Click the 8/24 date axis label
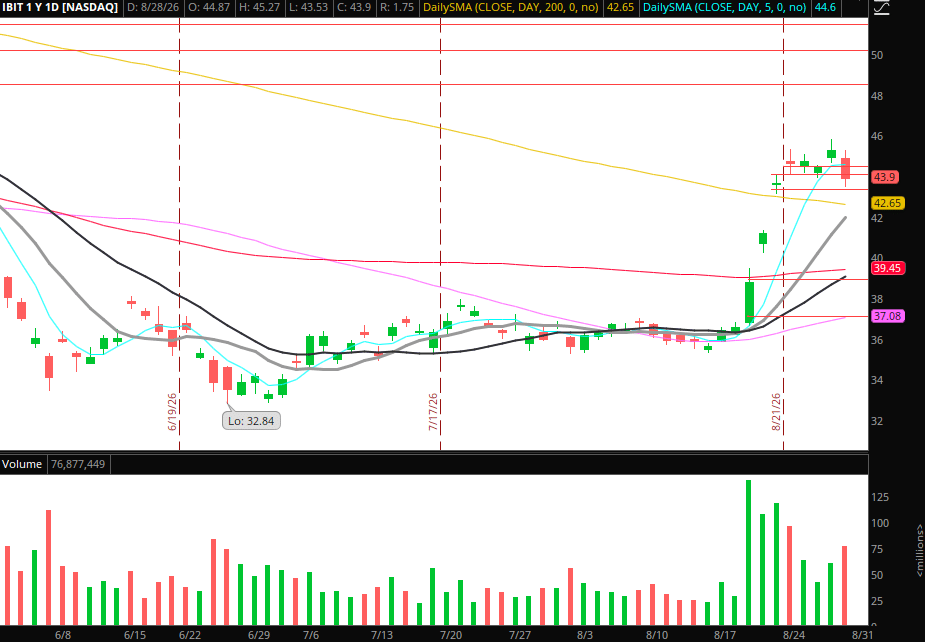Screen dimensions: 925x642 (x=794, y=635)
